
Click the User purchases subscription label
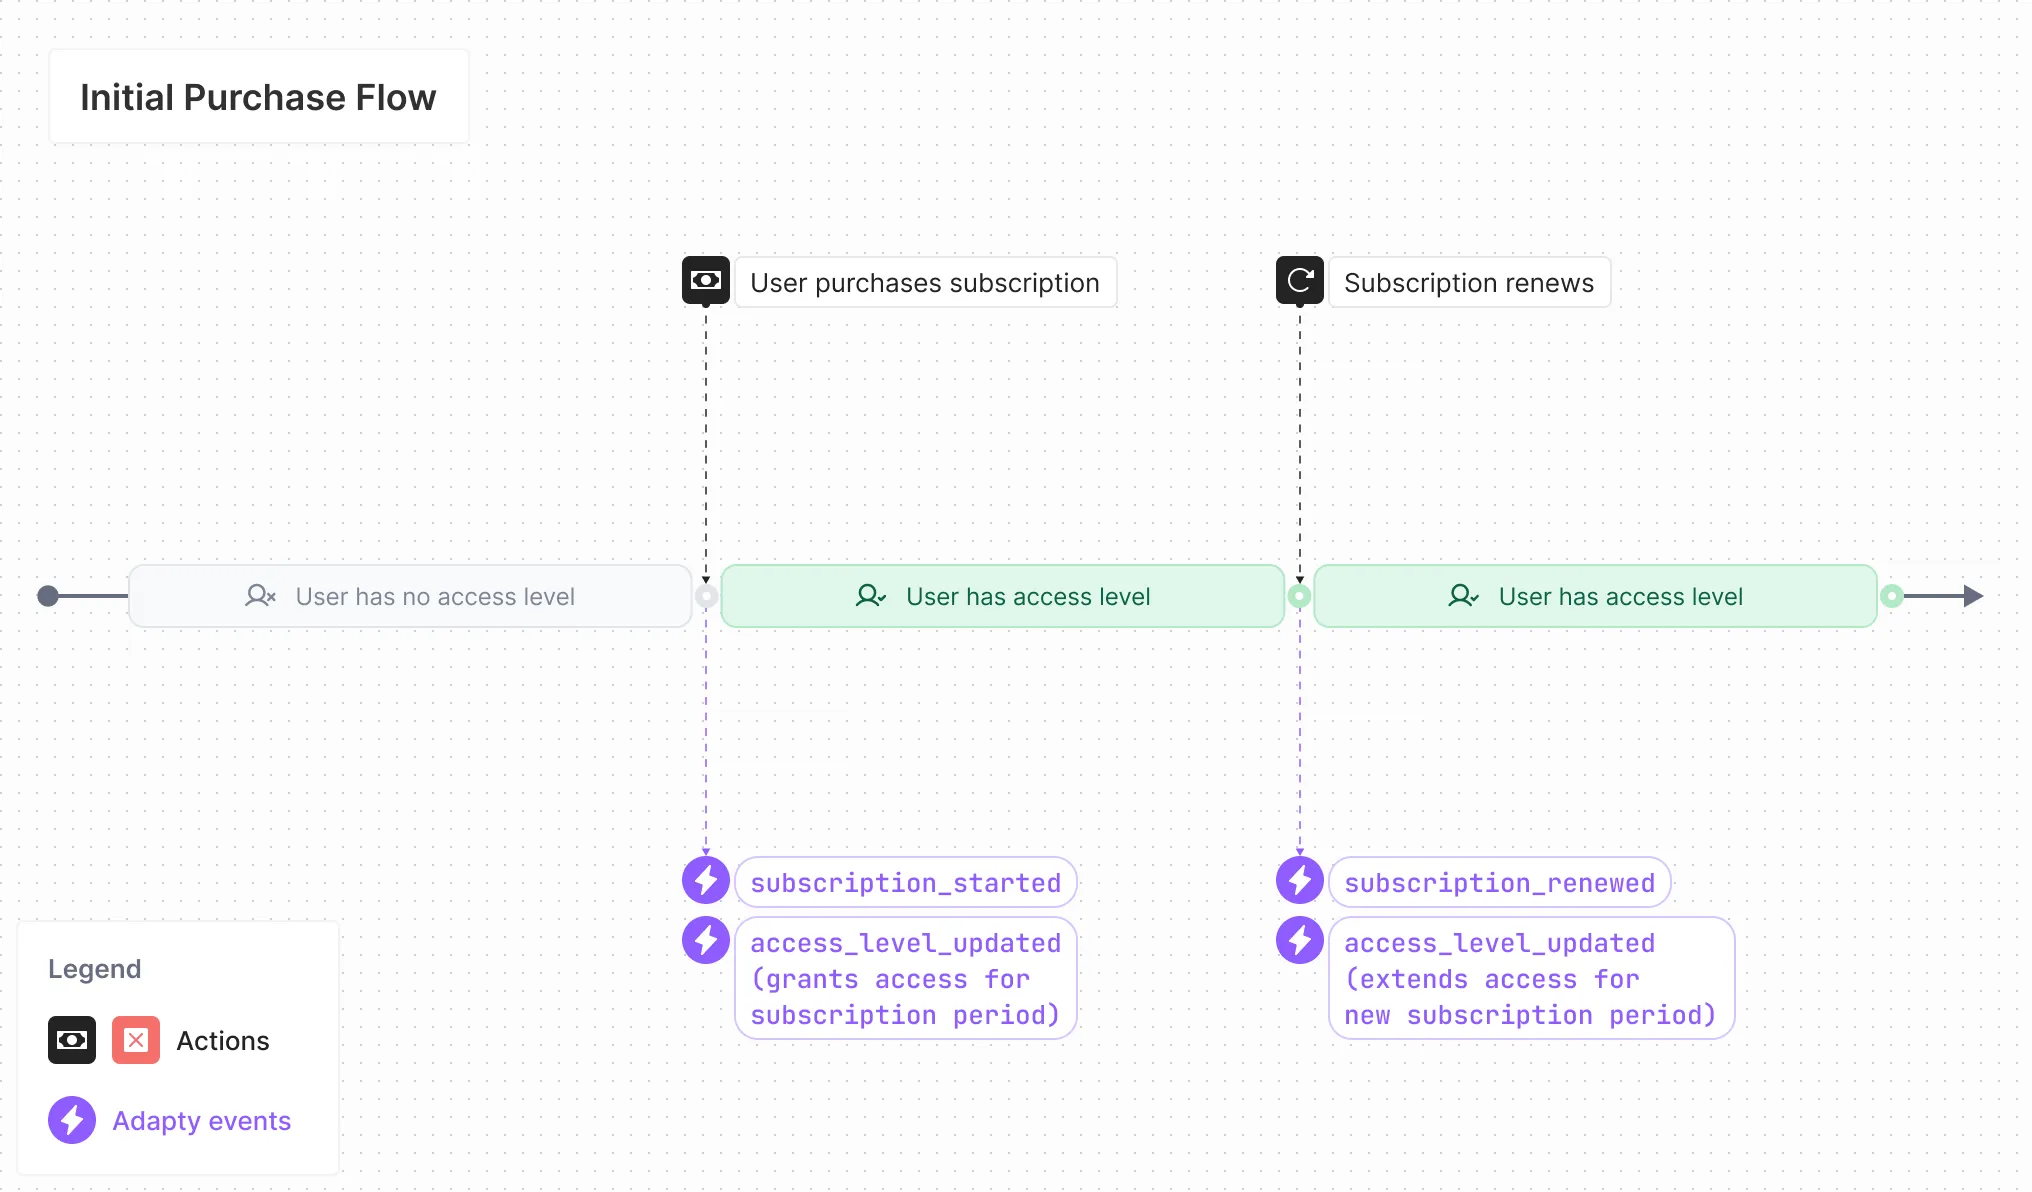coord(925,282)
